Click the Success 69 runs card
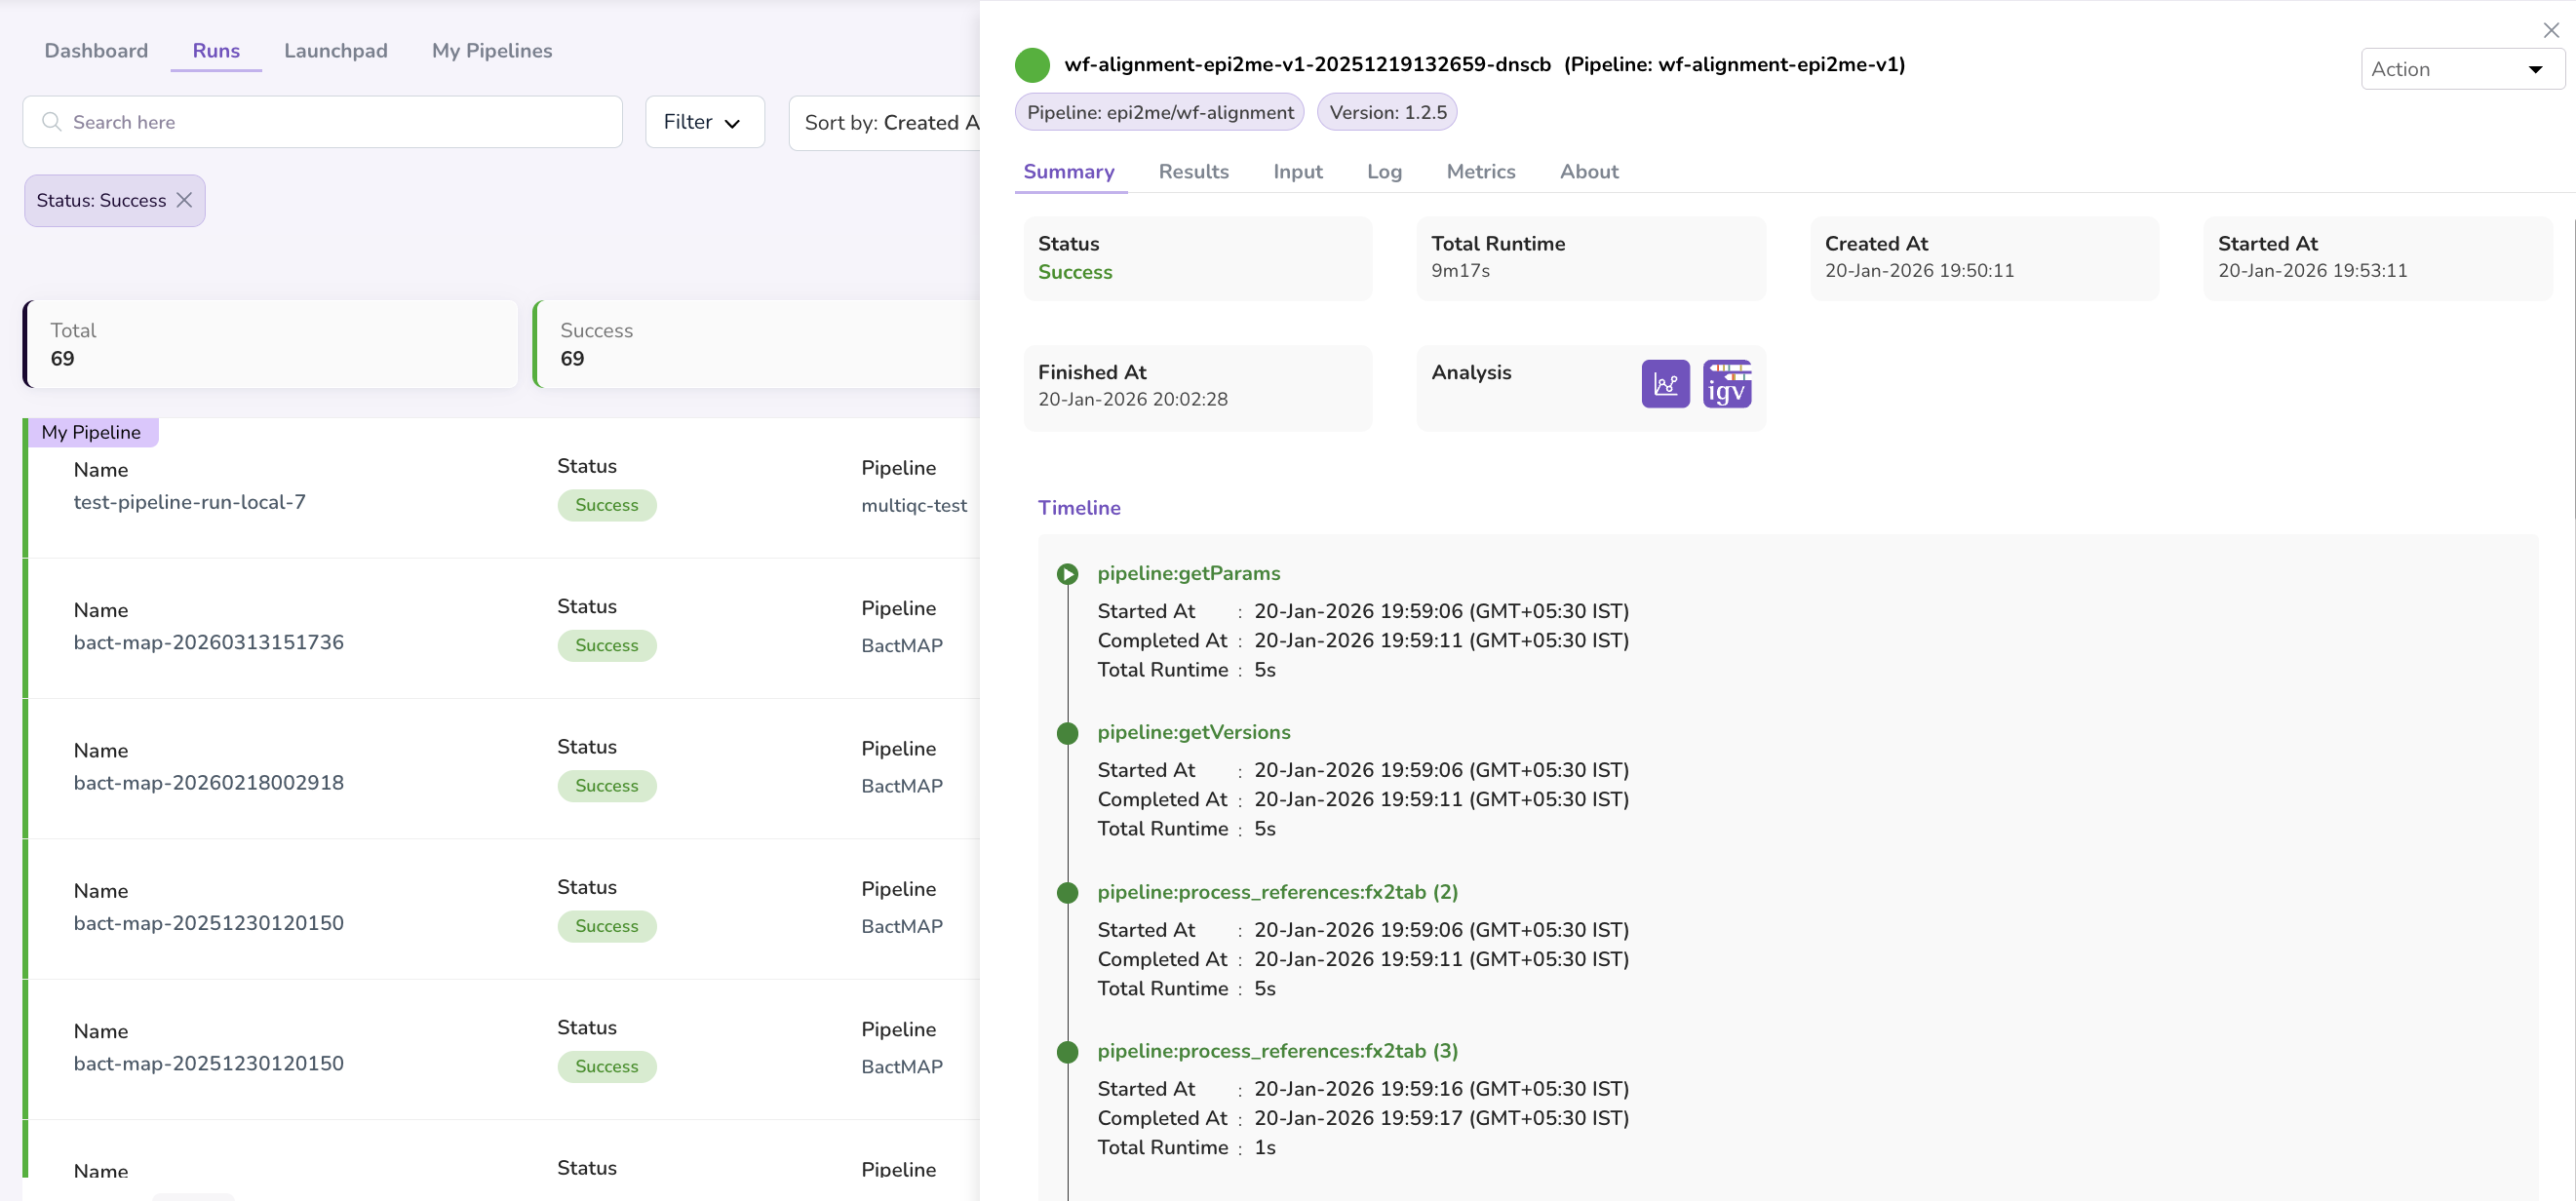Viewport: 2576px width, 1201px height. (757, 344)
